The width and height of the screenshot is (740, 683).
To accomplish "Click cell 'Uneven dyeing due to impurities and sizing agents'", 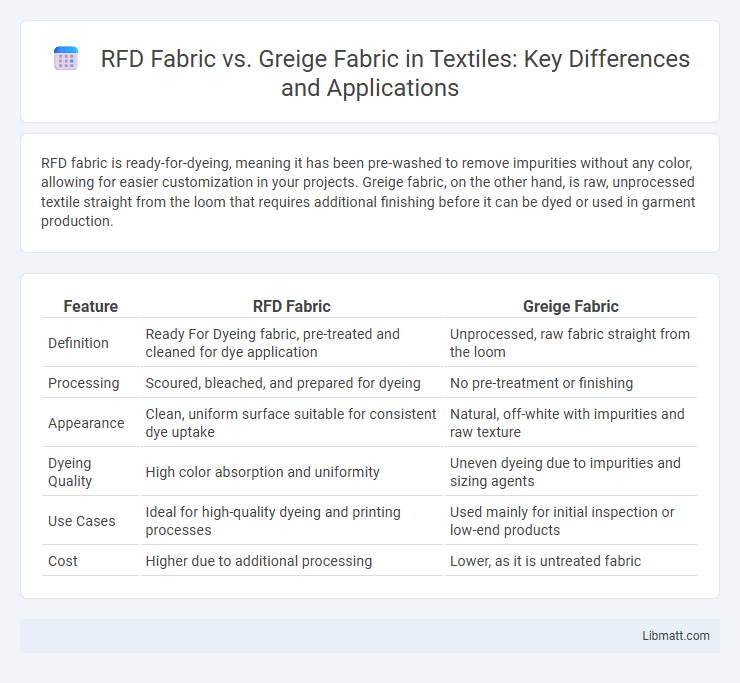I will (571, 472).
